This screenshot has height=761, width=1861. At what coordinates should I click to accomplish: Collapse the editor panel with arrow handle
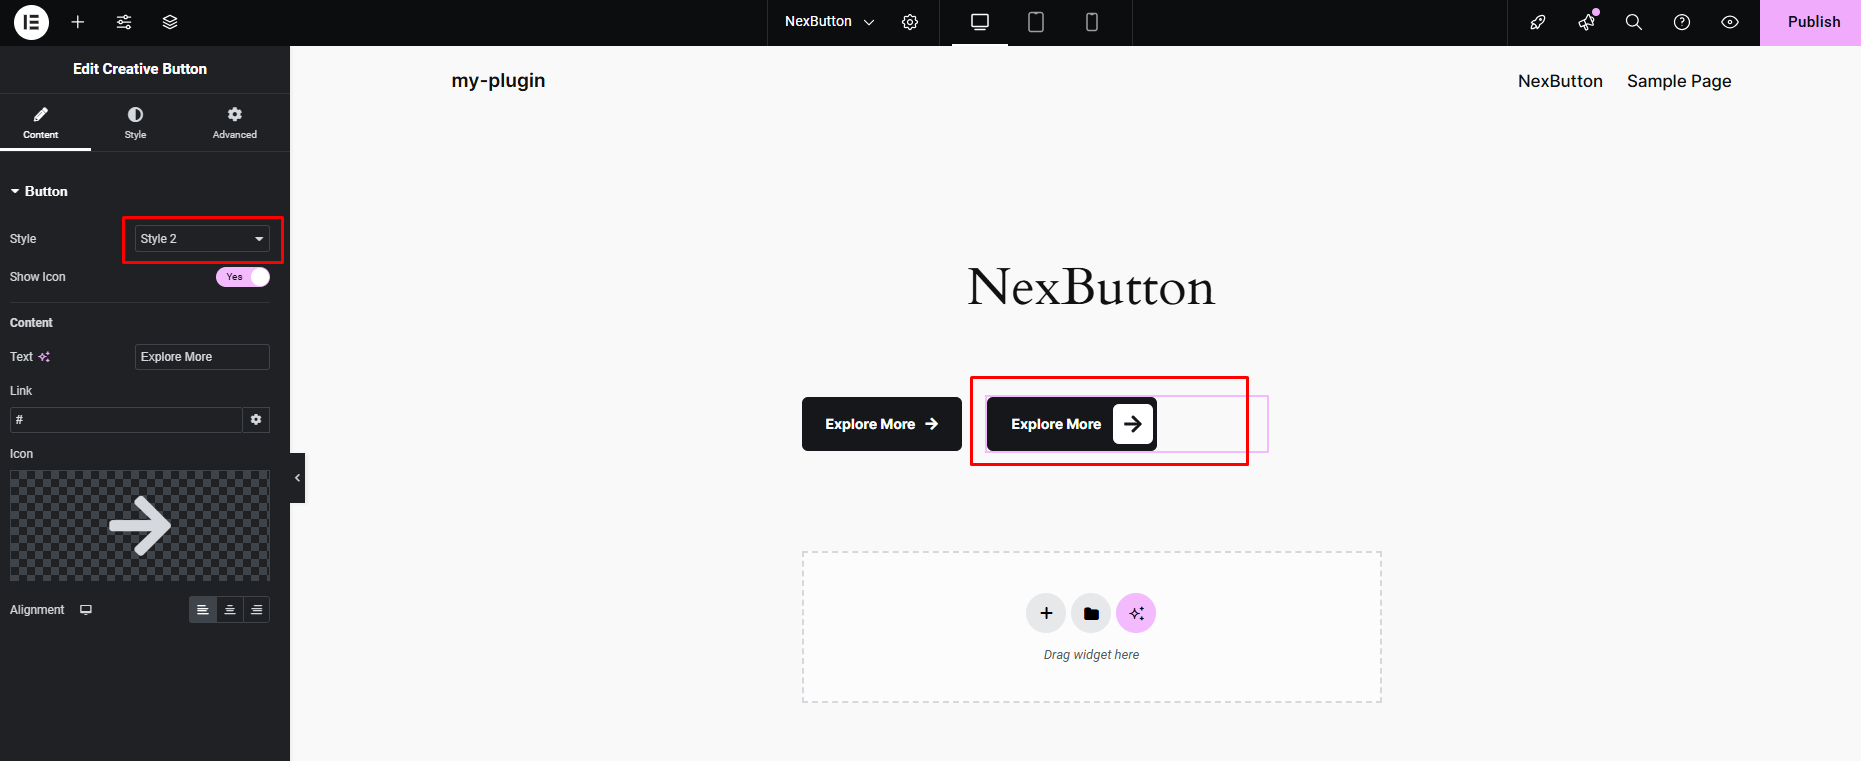tap(297, 478)
